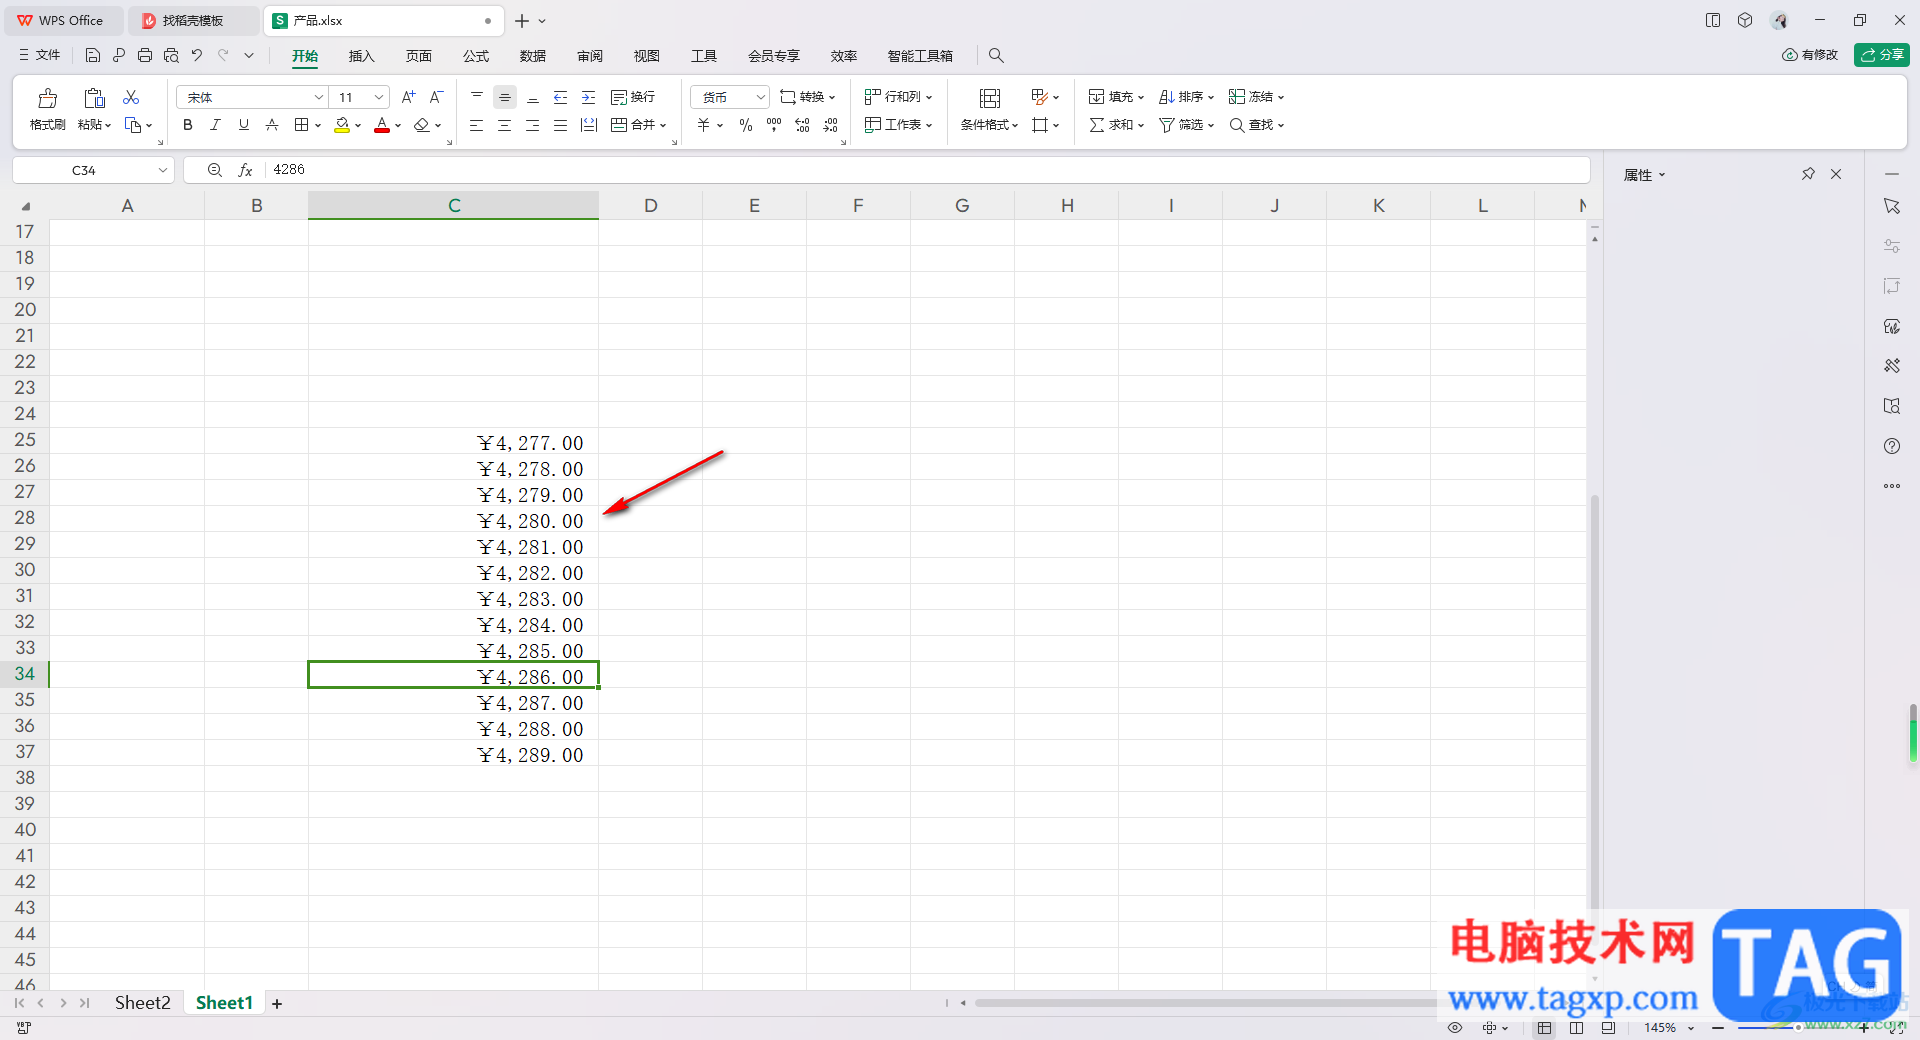The image size is (1920, 1040).
Task: Click the save icon in quick access toolbar
Action: tap(93, 55)
